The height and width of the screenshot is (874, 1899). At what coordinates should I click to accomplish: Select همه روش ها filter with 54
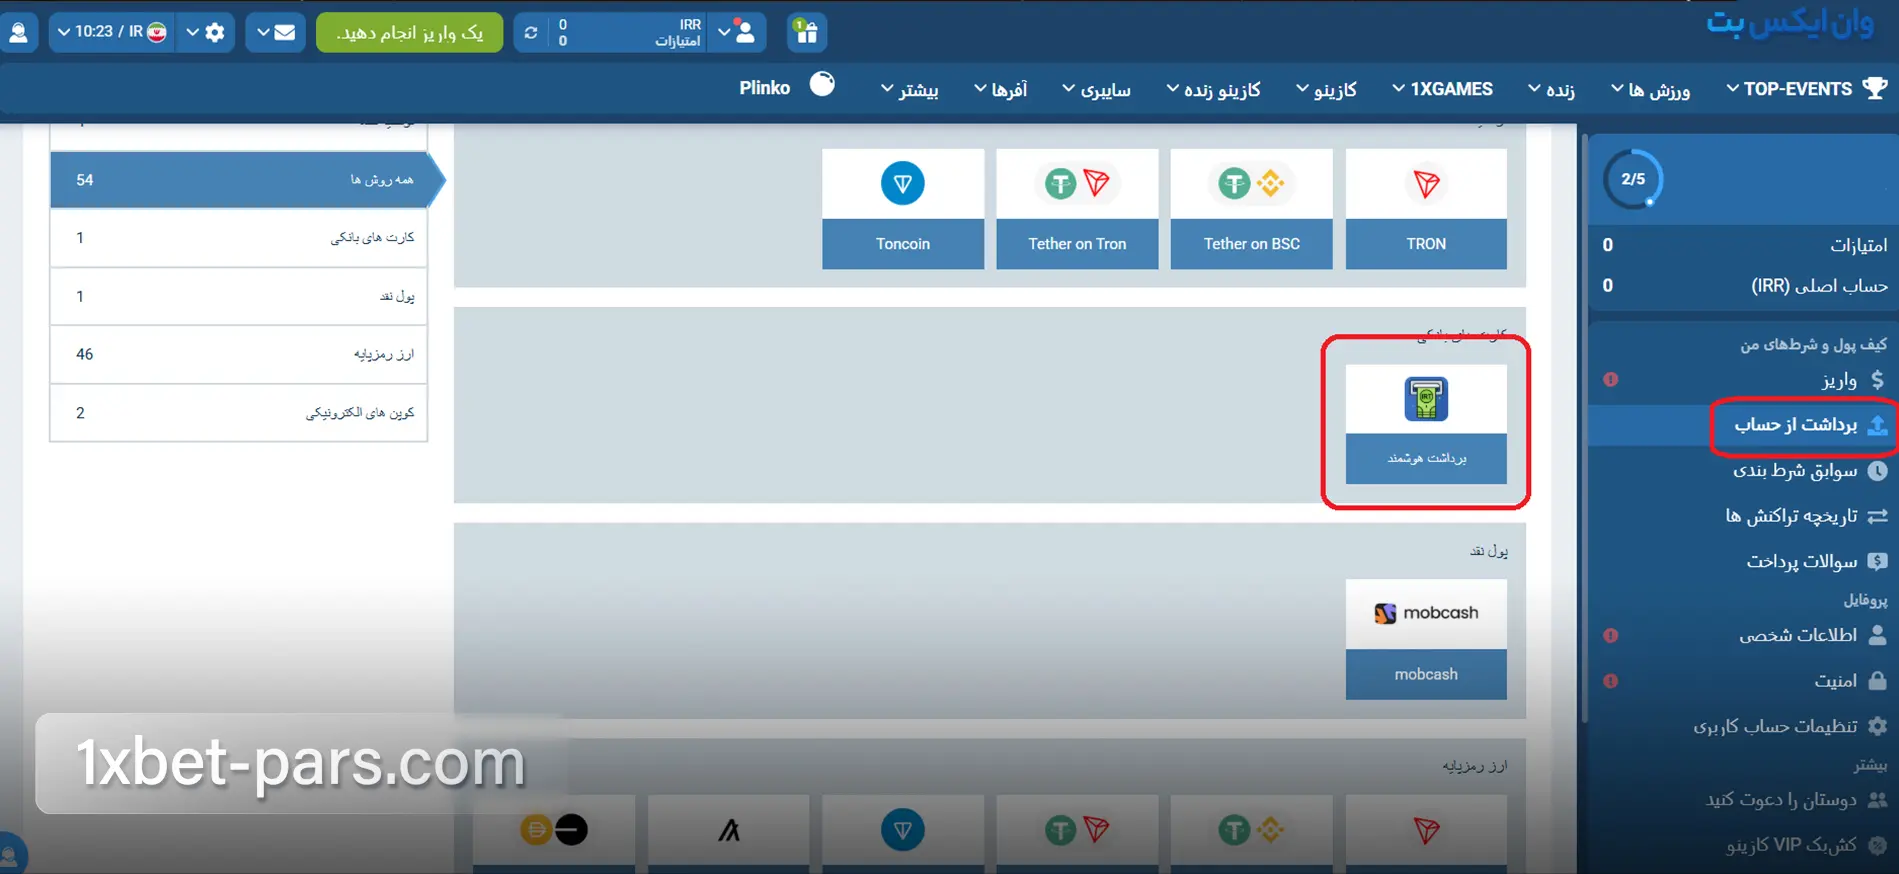click(x=239, y=180)
